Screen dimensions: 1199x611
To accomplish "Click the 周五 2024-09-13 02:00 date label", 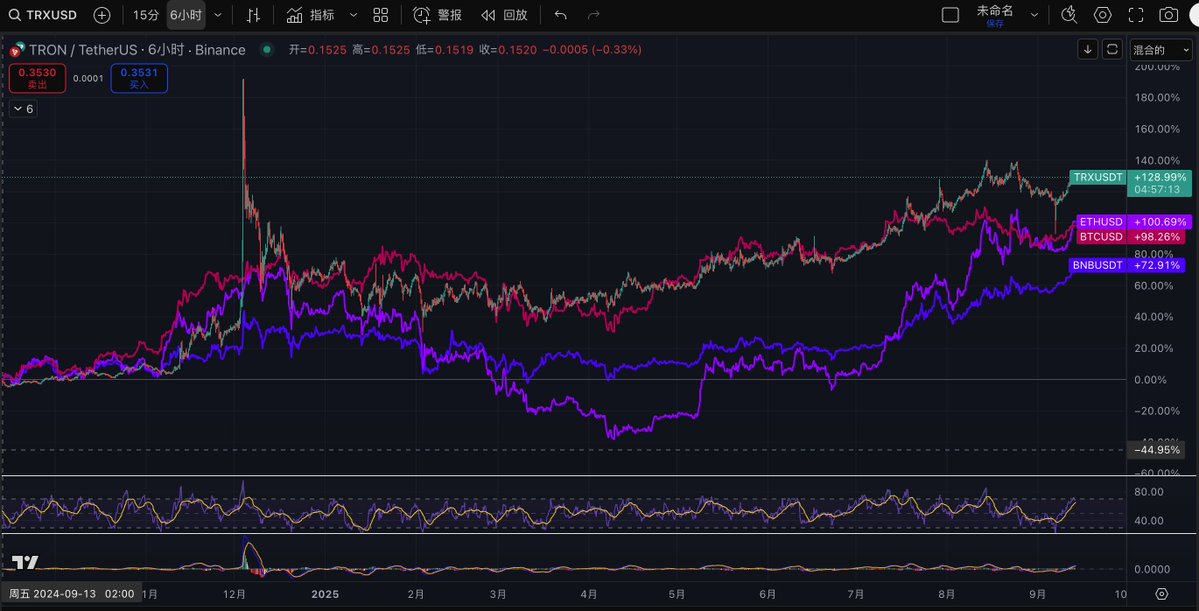I will click(x=71, y=593).
